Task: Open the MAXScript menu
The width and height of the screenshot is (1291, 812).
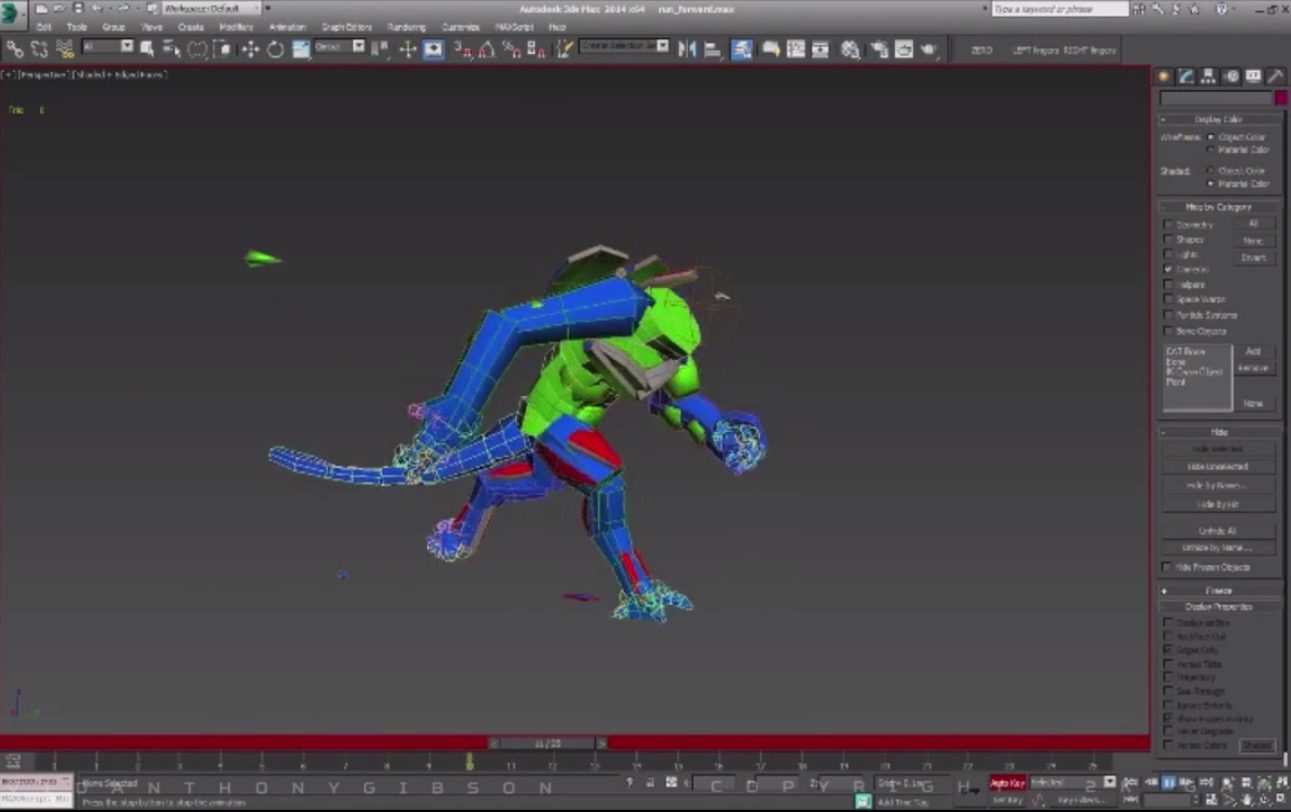Action: (514, 27)
